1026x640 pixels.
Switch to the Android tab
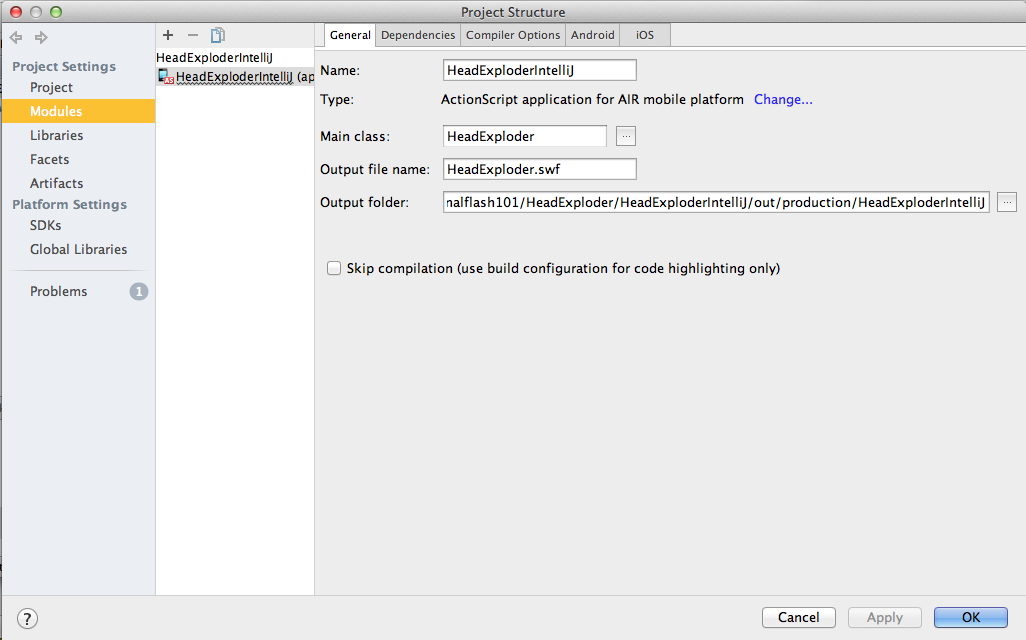coord(593,35)
